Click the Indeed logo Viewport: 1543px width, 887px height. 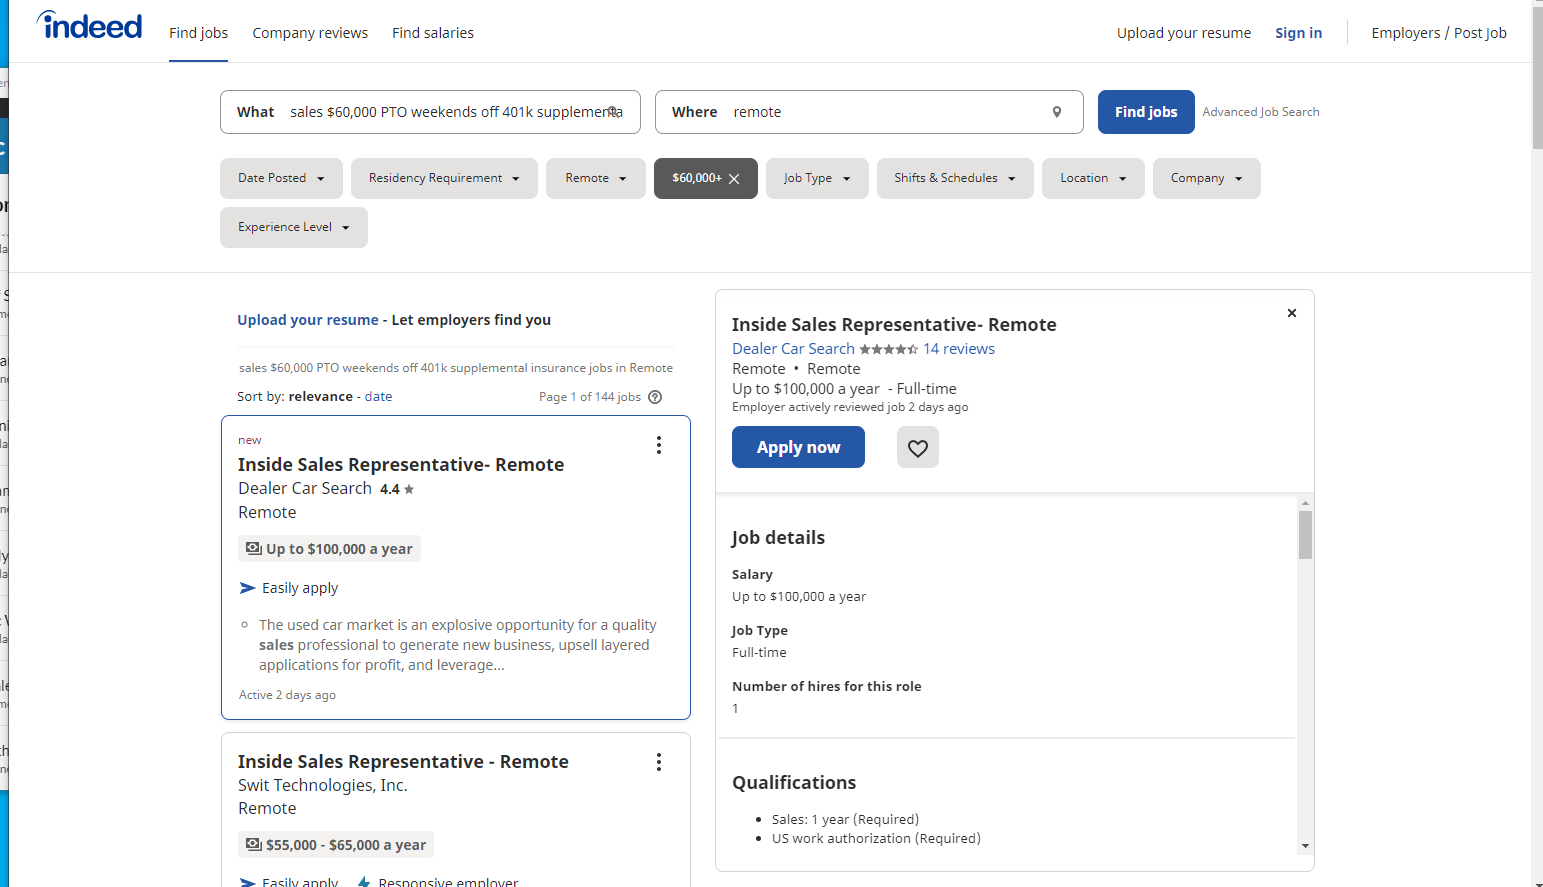pyautogui.click(x=88, y=25)
